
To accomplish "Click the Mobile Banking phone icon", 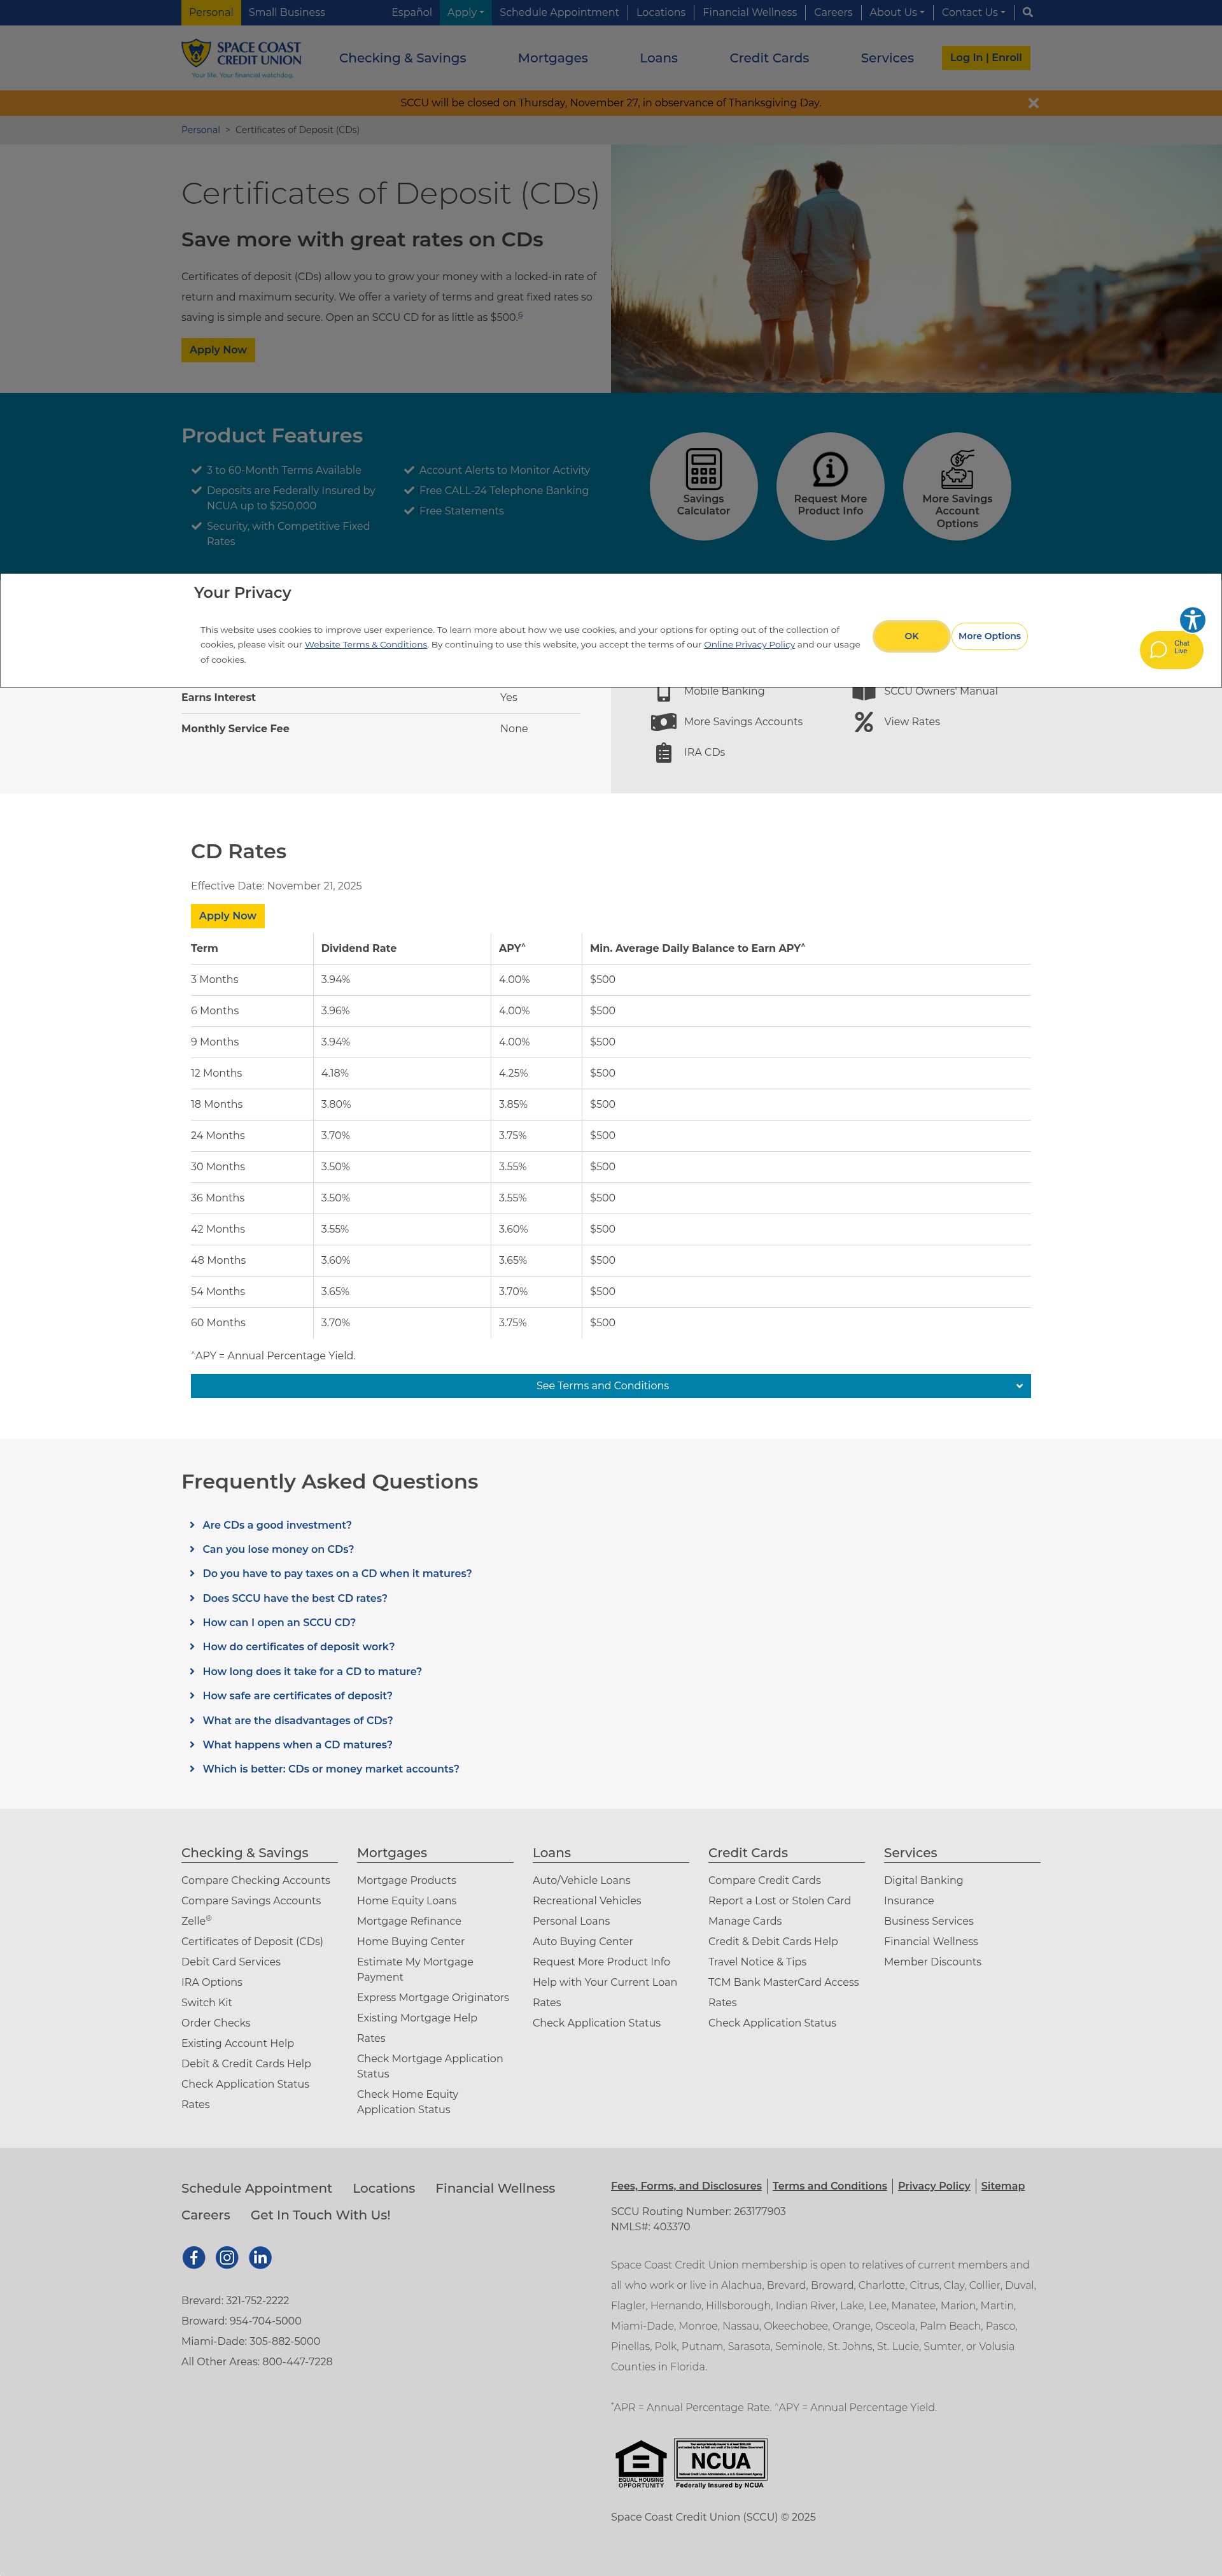I will coord(664,692).
